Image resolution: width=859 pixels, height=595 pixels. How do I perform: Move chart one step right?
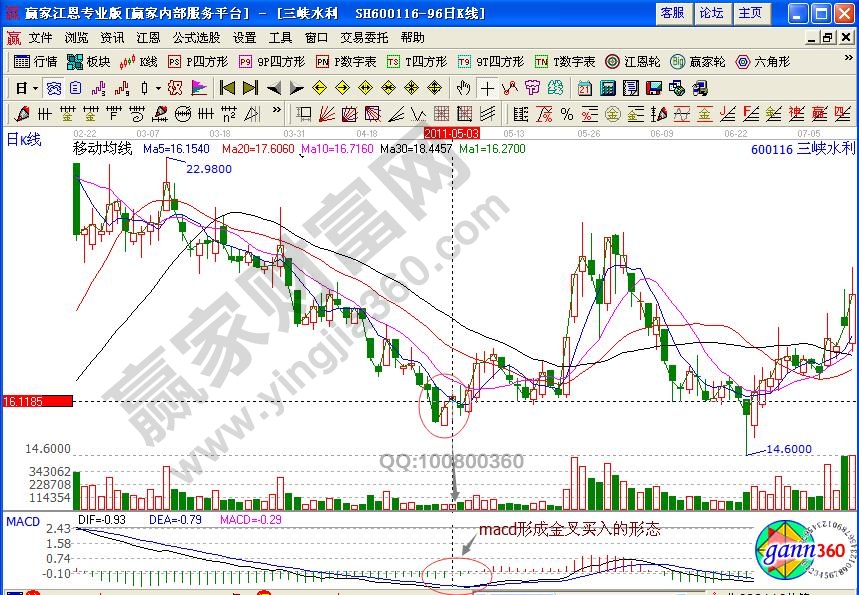[296, 88]
